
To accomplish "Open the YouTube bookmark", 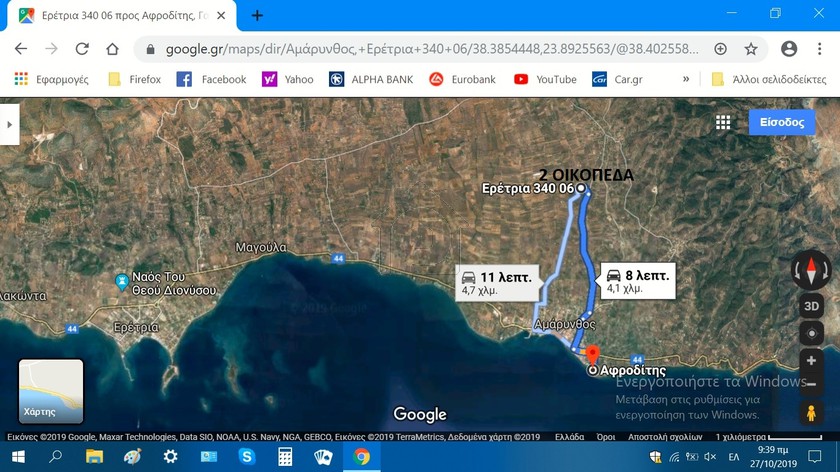I will 545,79.
